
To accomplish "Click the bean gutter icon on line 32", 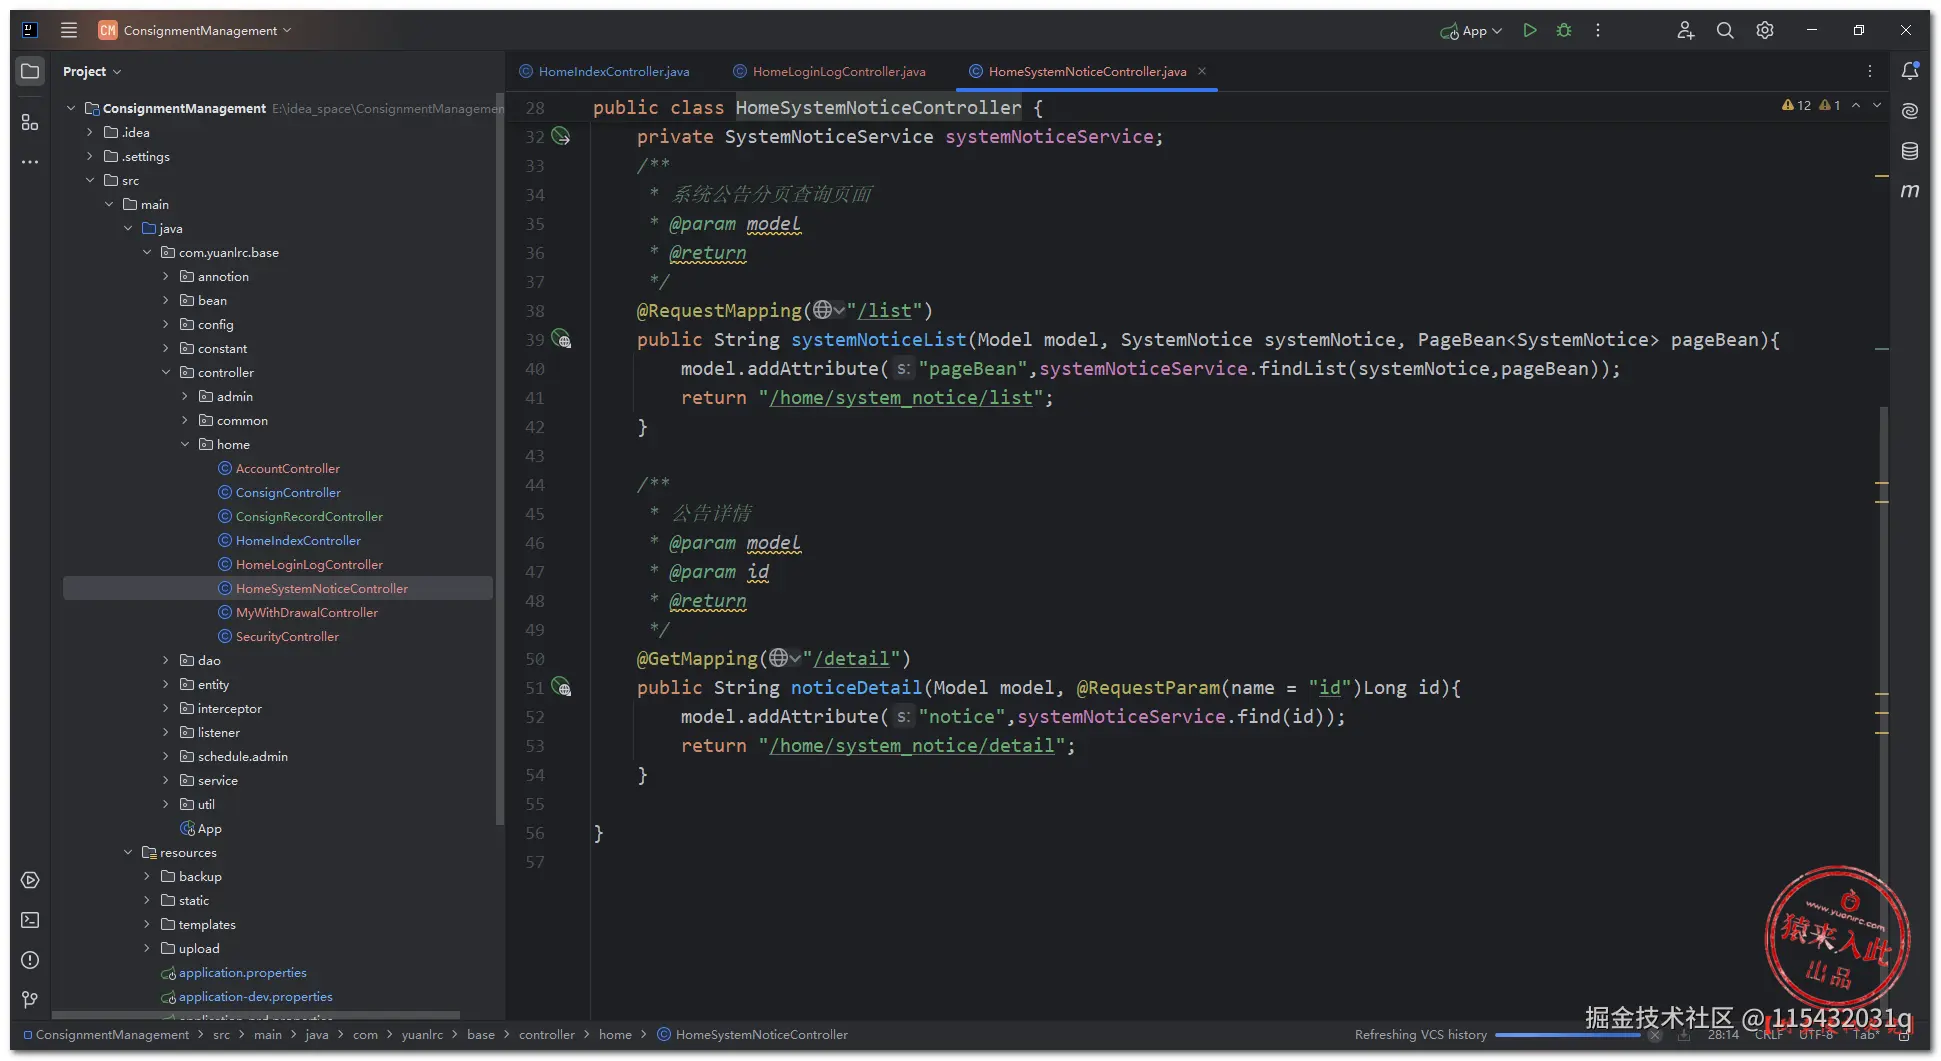I will 561,136.
